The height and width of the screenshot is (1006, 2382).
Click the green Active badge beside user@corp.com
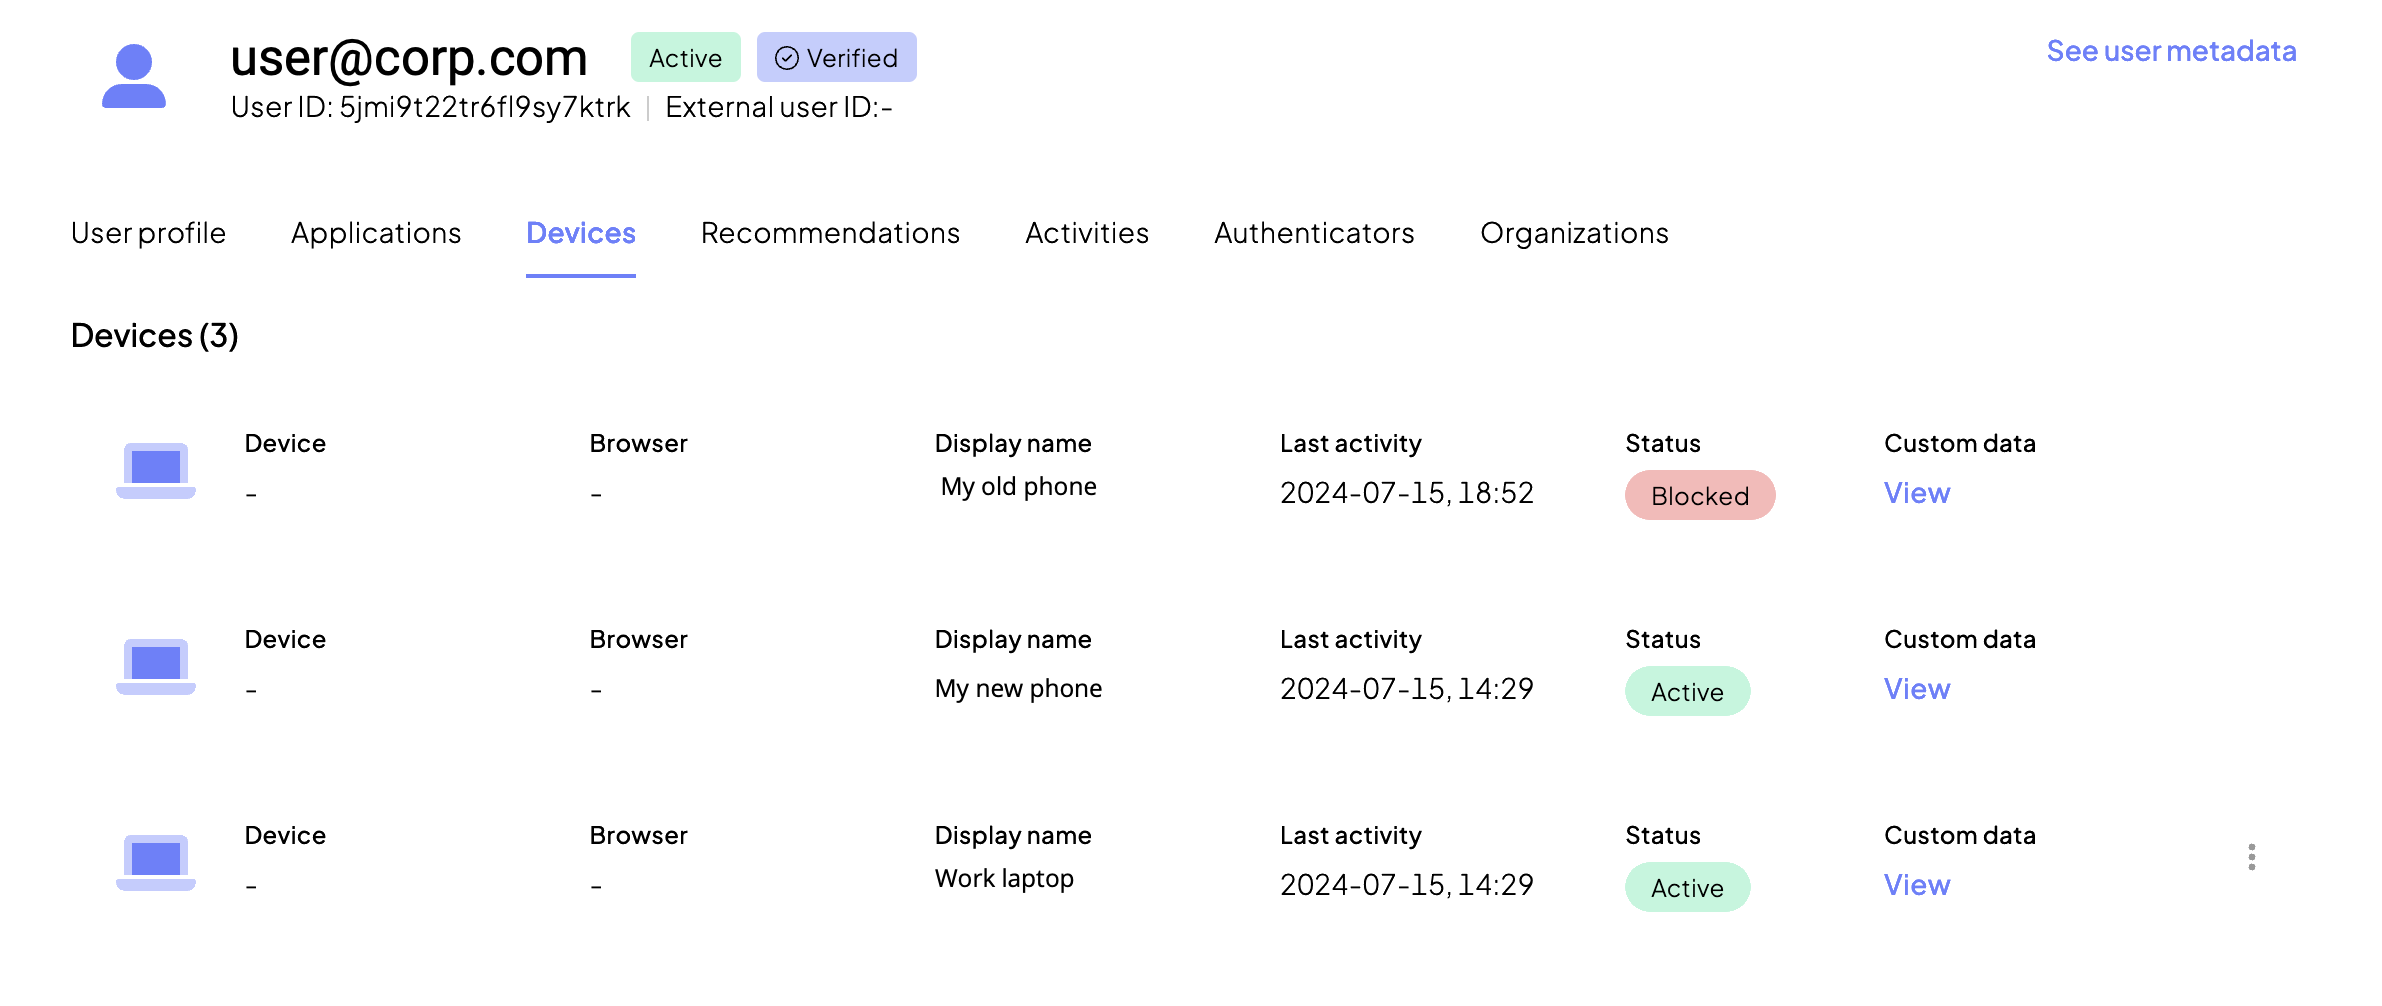[685, 58]
